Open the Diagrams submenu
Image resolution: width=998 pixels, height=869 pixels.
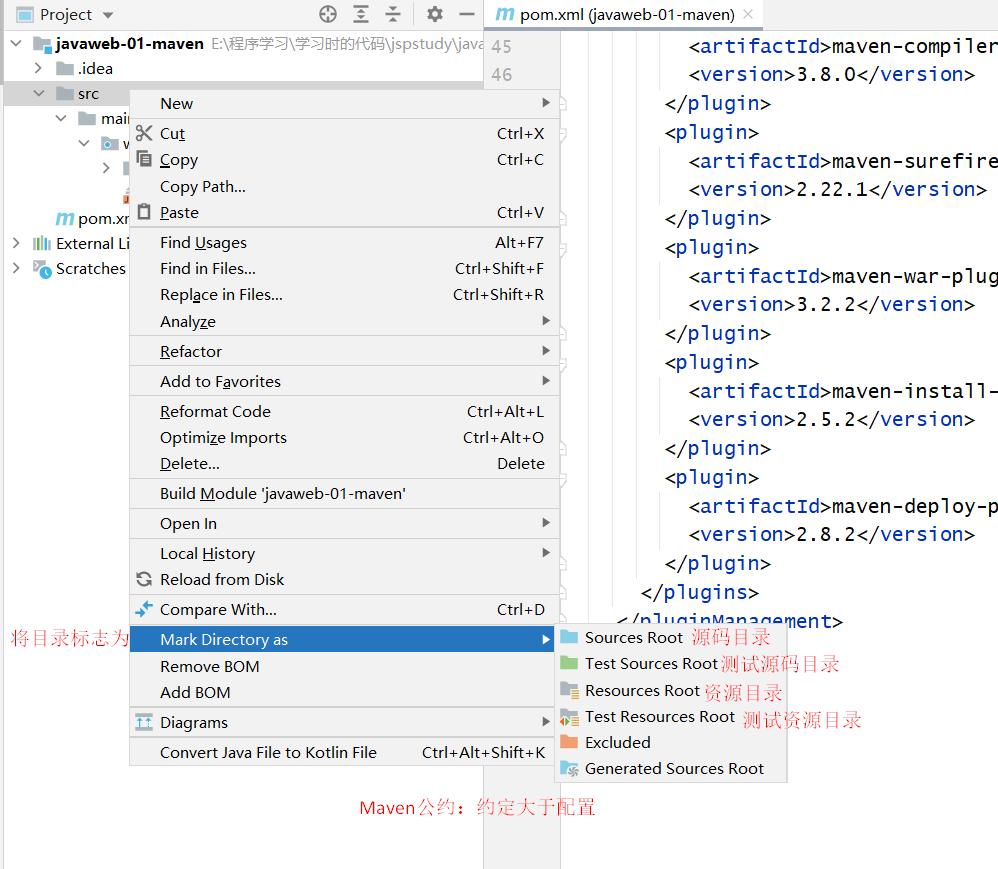(x=344, y=723)
